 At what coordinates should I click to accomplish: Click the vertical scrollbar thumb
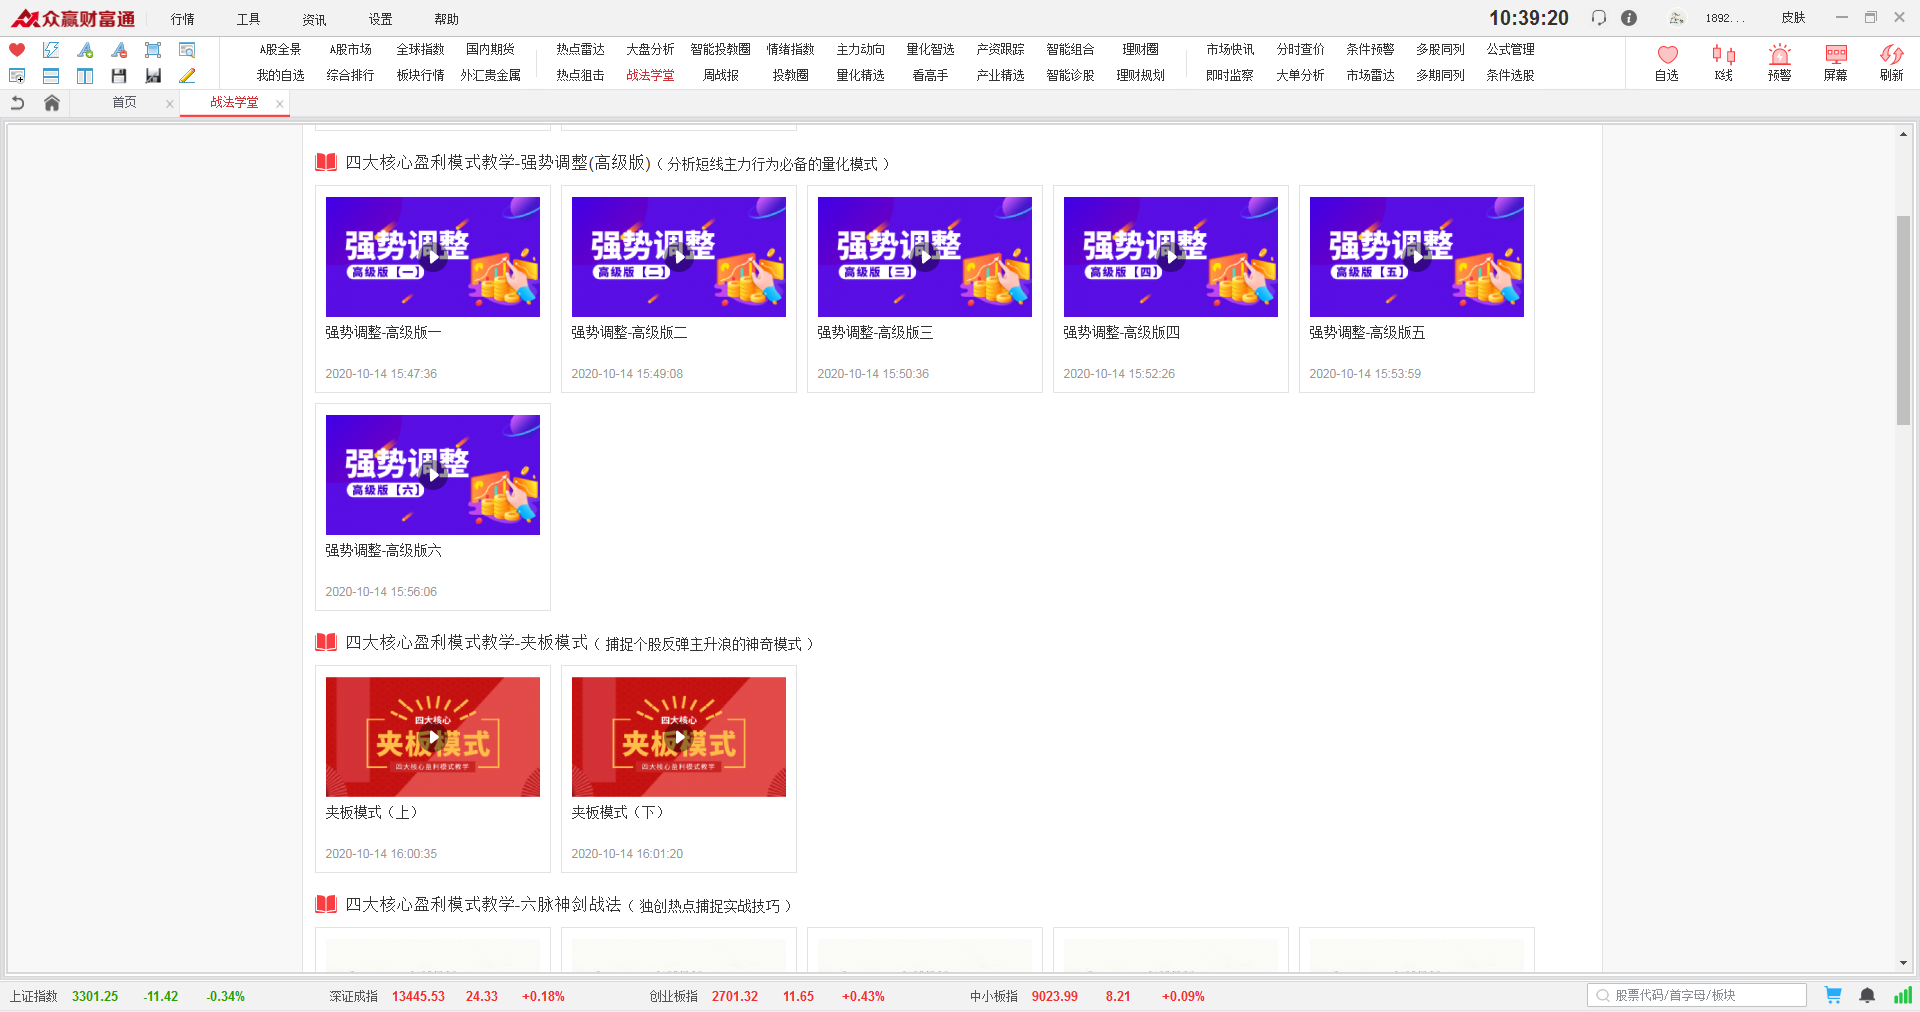click(x=1903, y=320)
